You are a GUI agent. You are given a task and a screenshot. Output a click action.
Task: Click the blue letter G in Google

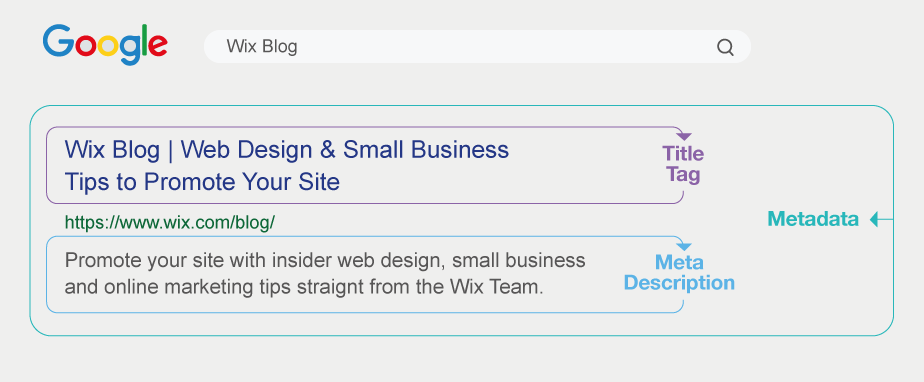(58, 41)
